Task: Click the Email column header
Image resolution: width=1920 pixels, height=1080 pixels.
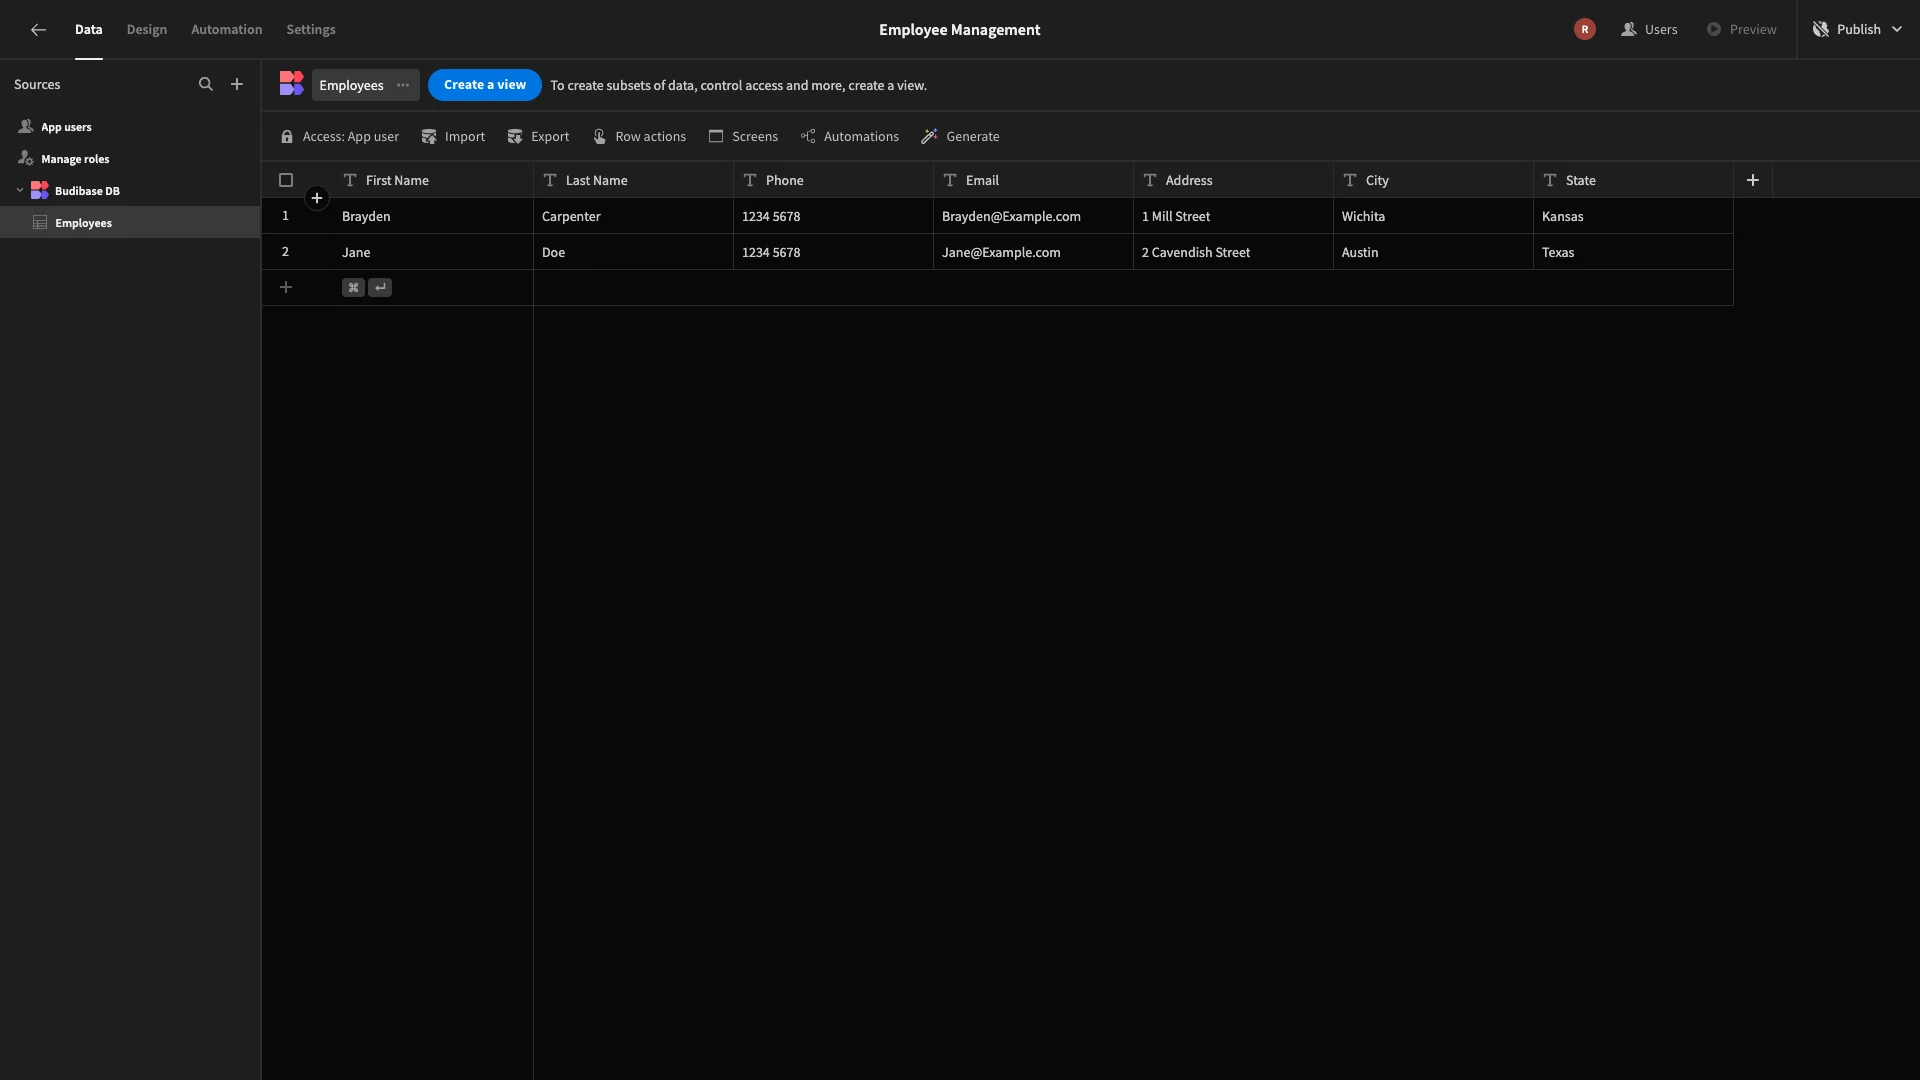Action: pyautogui.click(x=1033, y=181)
